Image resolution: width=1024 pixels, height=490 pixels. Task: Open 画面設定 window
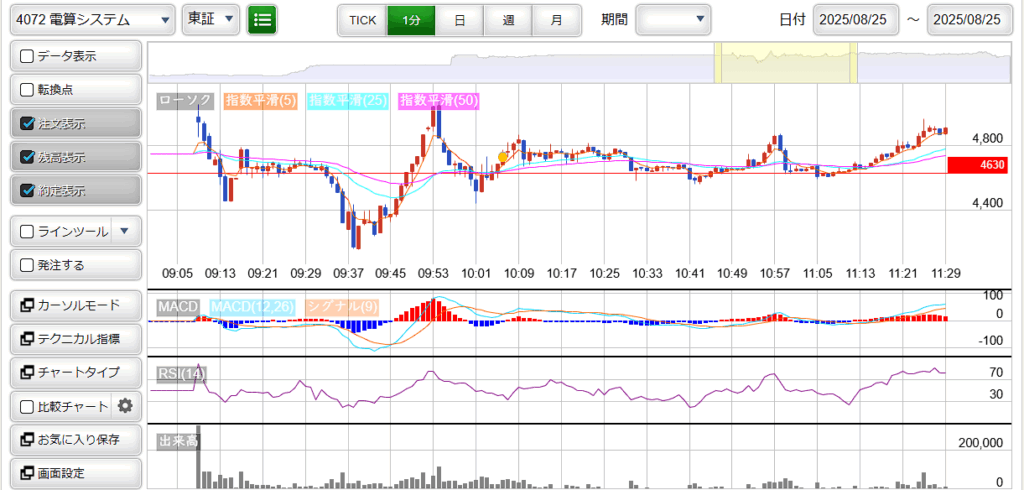76,472
